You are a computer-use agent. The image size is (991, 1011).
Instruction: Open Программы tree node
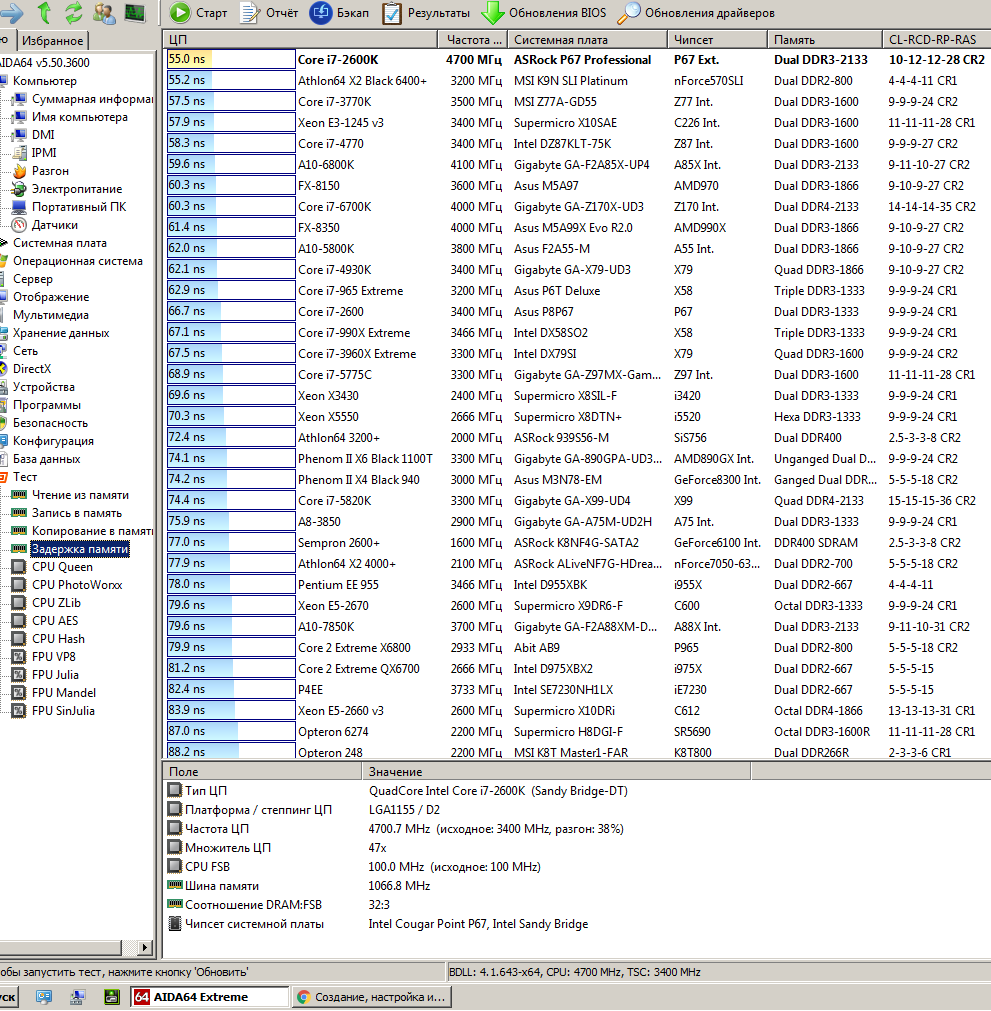tap(41, 406)
